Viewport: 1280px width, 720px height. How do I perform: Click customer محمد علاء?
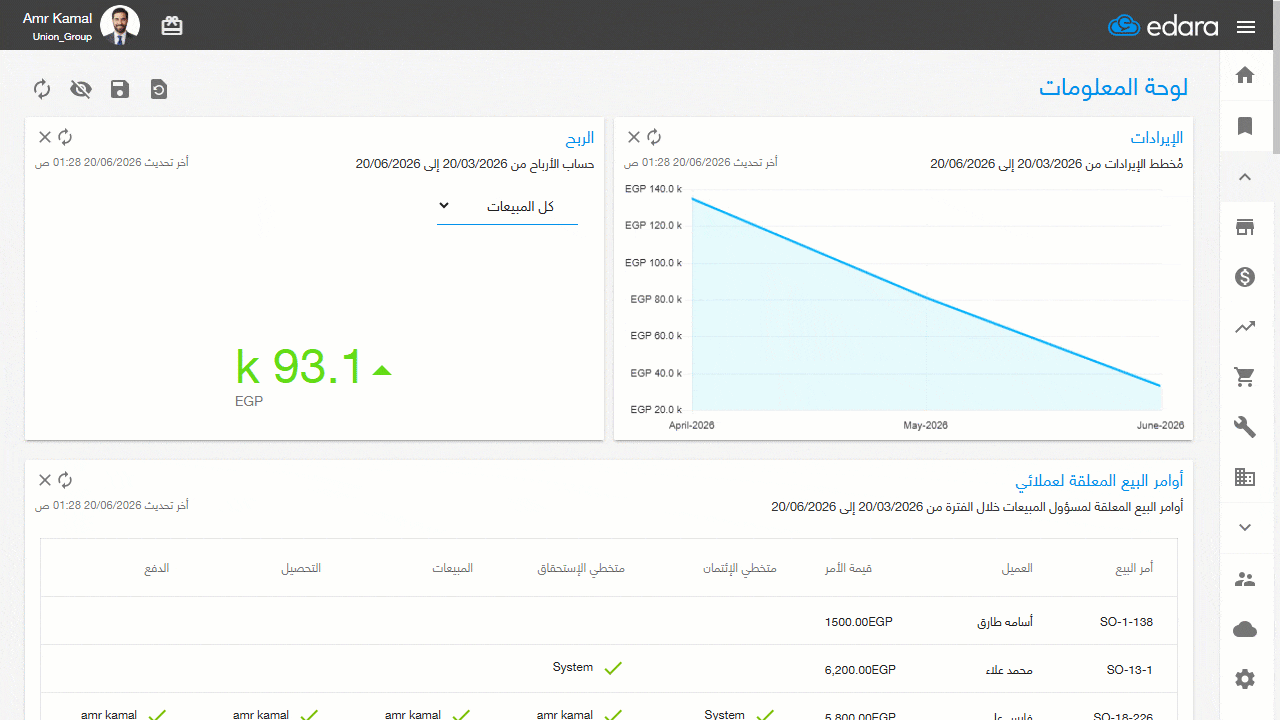tap(1008, 670)
